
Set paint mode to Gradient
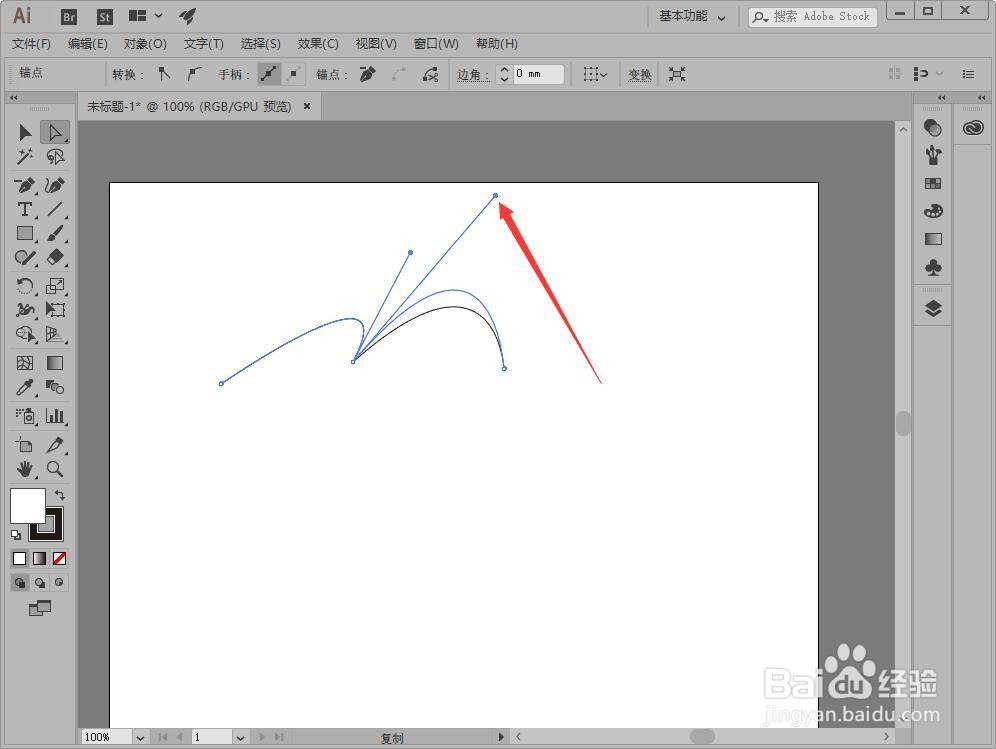pyautogui.click(x=39, y=558)
